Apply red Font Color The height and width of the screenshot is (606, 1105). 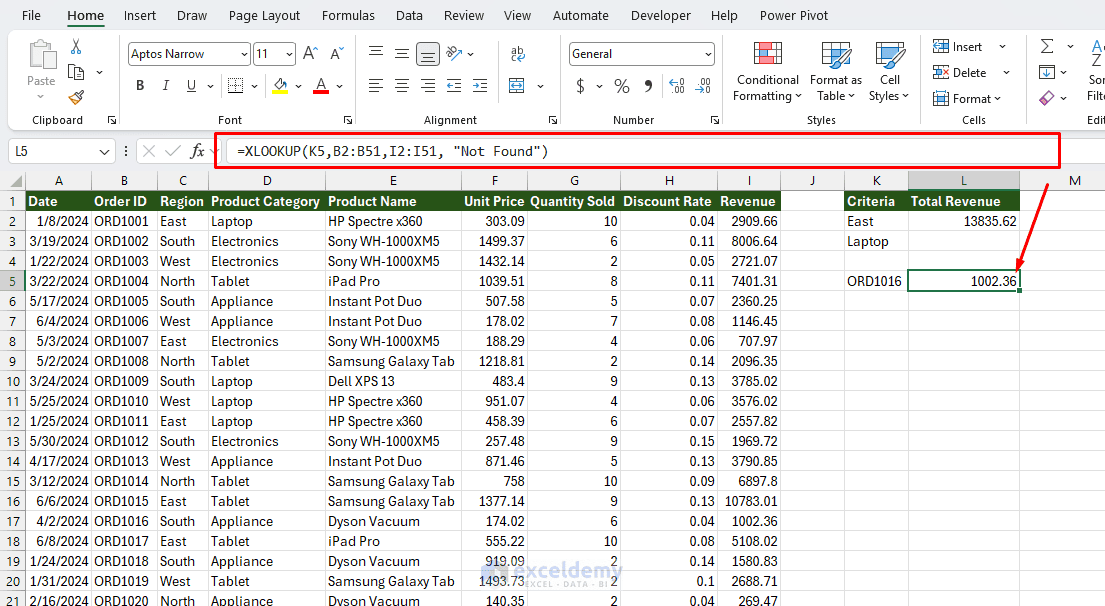[x=321, y=86]
